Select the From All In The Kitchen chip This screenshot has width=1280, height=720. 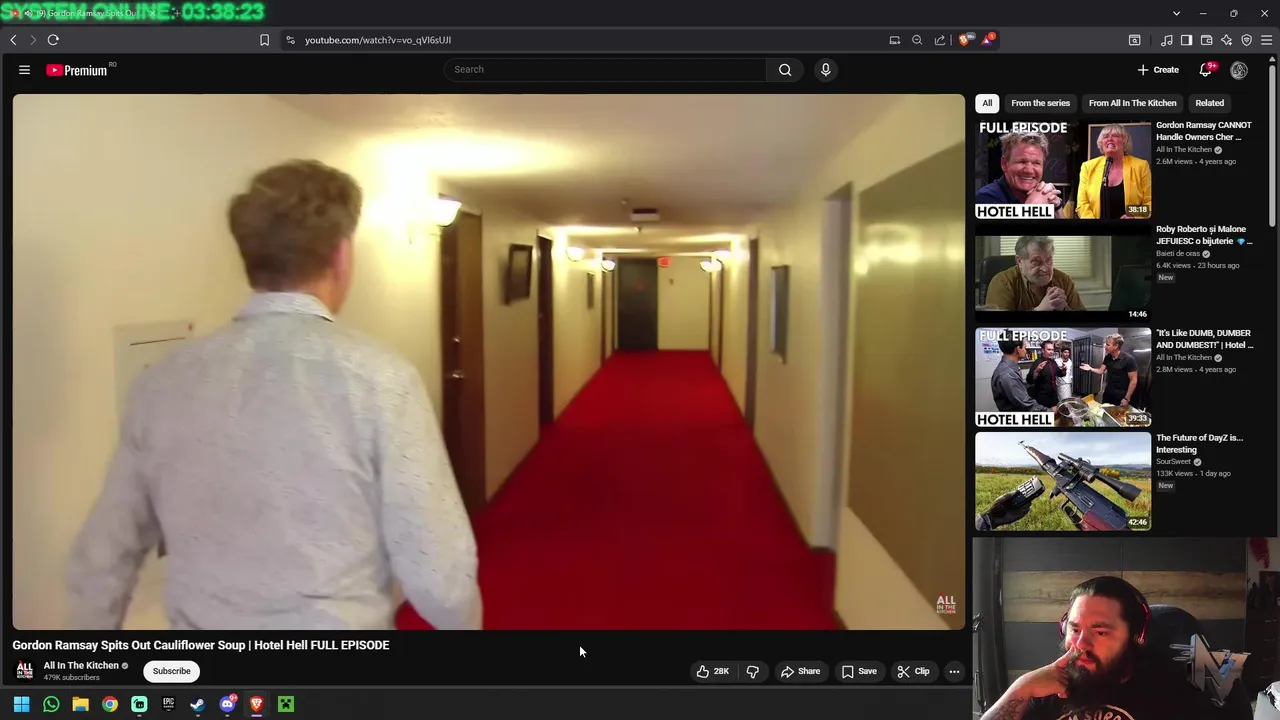point(1132,103)
